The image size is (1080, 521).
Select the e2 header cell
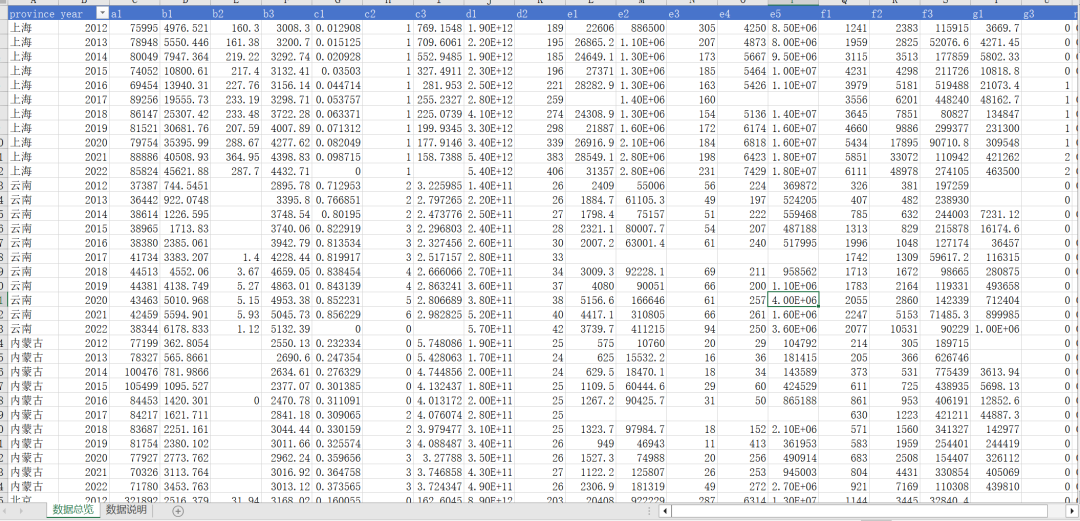[641, 14]
